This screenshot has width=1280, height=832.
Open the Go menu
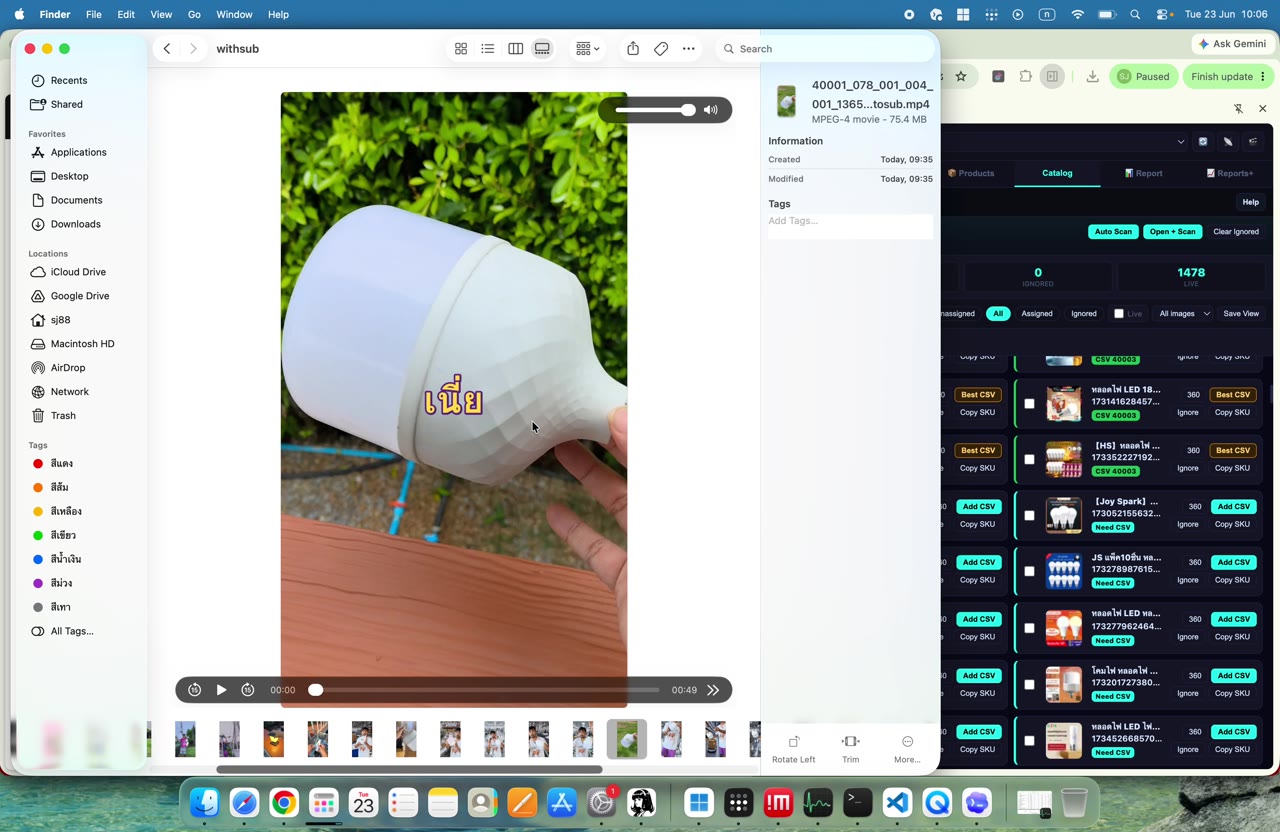coord(194,14)
